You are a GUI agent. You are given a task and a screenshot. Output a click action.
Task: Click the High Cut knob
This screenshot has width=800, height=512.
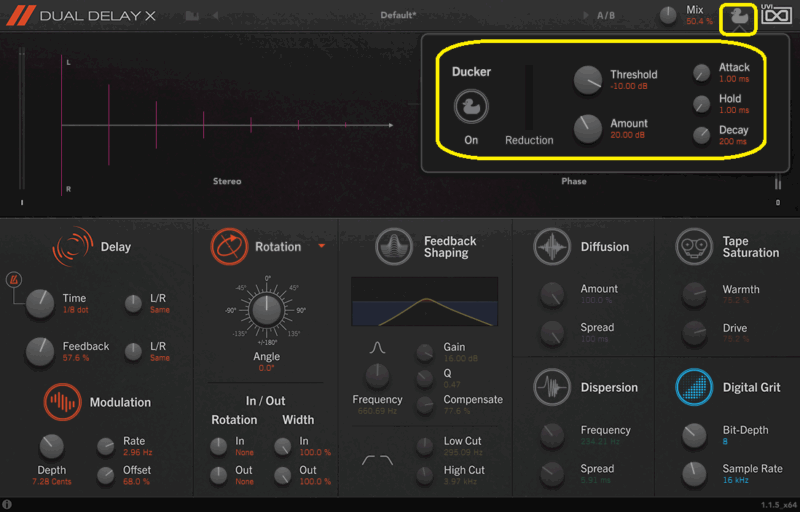coord(424,475)
